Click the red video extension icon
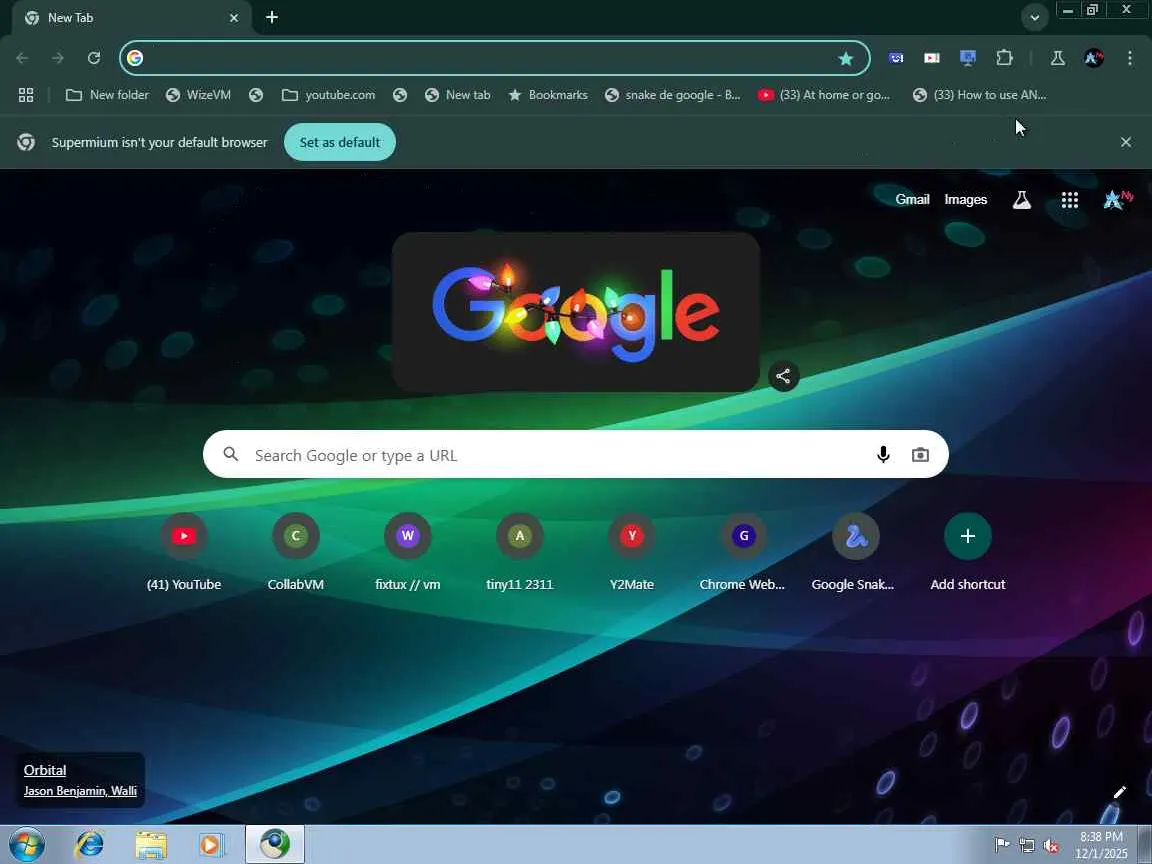 [x=932, y=58]
